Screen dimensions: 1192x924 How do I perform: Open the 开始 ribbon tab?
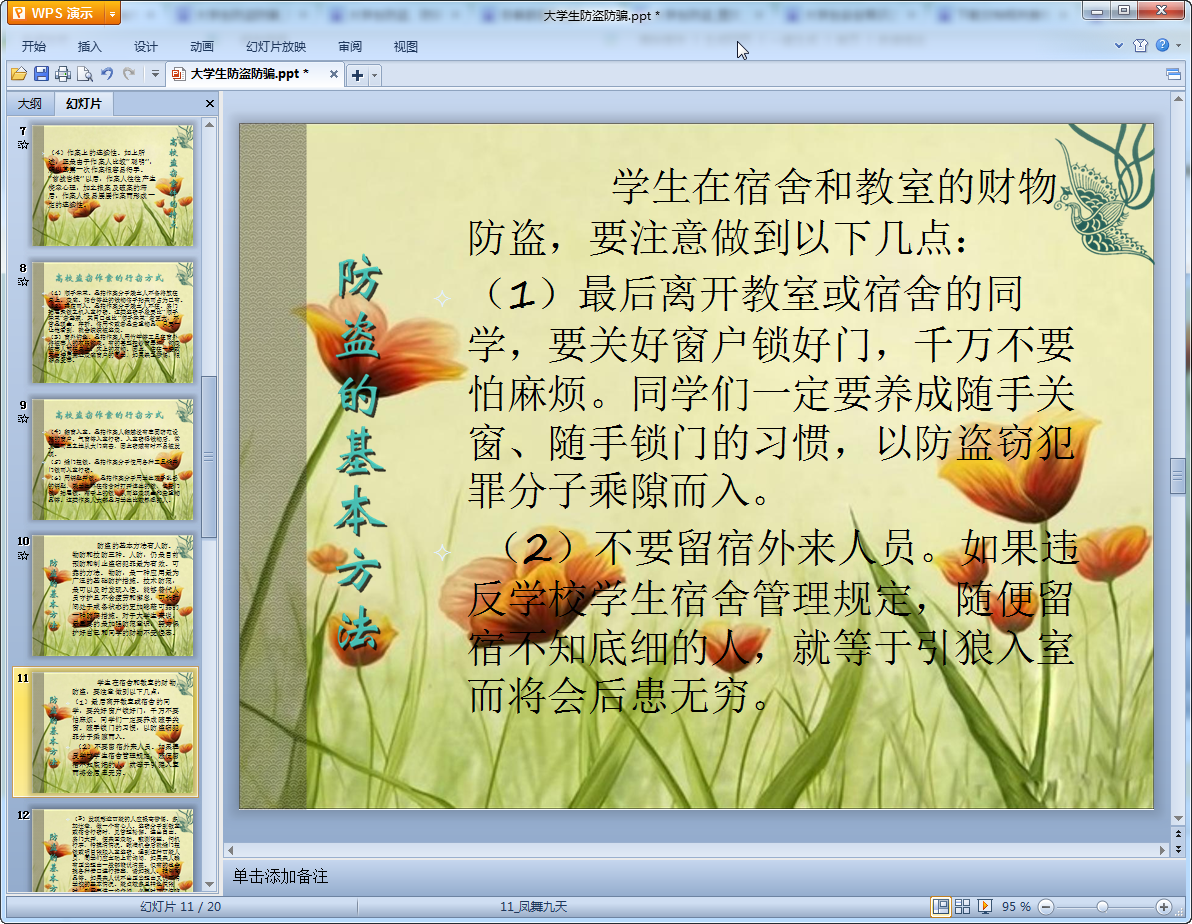click(x=34, y=46)
